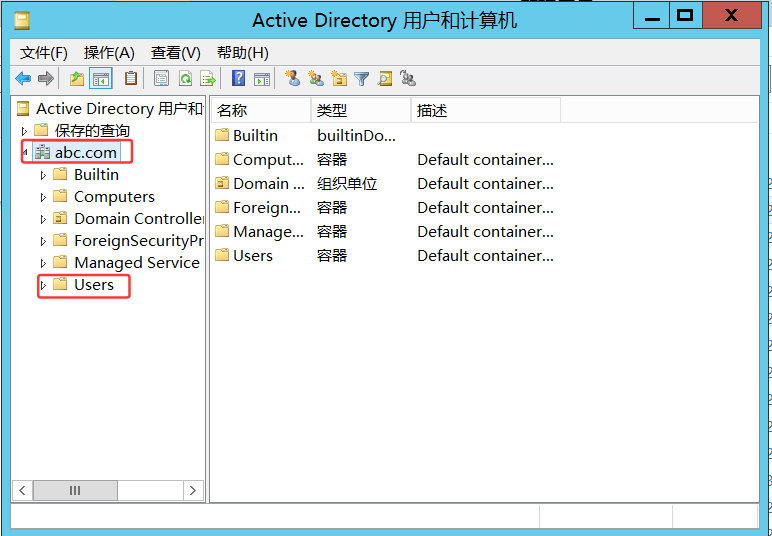
Task: Expand the Computers node in tree
Action: click(43, 197)
